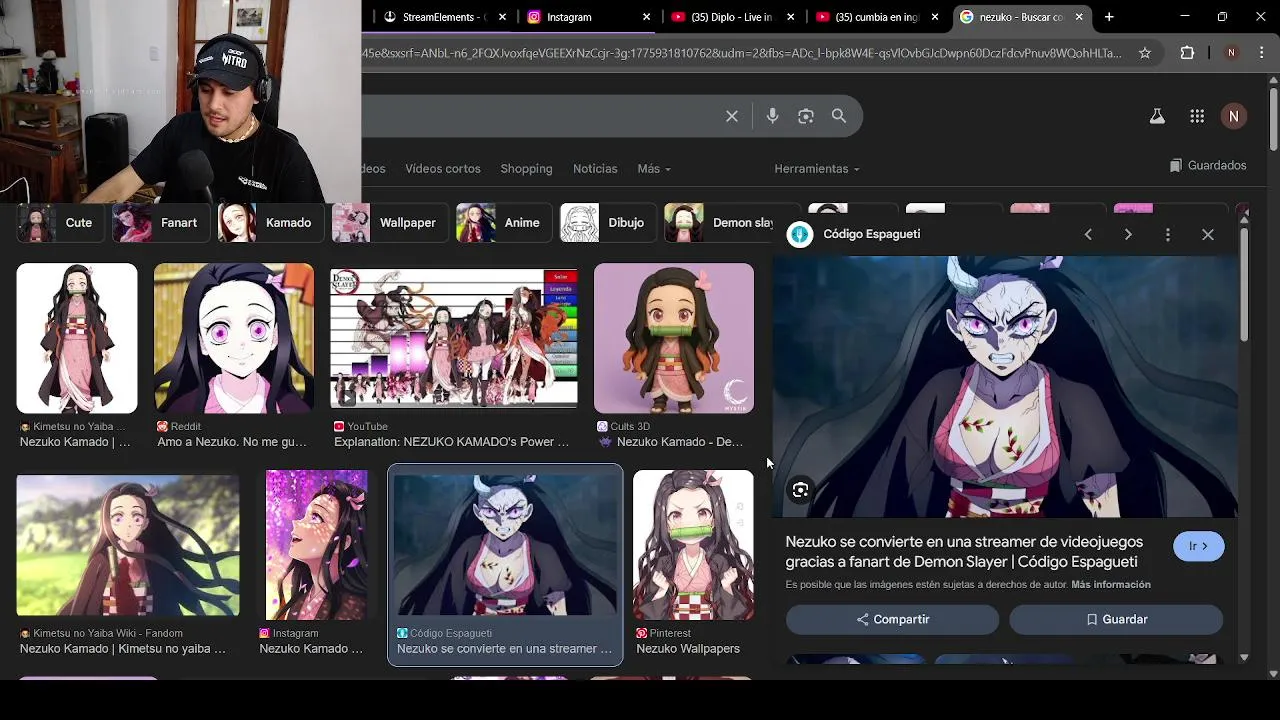Filter images by Dibujo chip

point(608,223)
